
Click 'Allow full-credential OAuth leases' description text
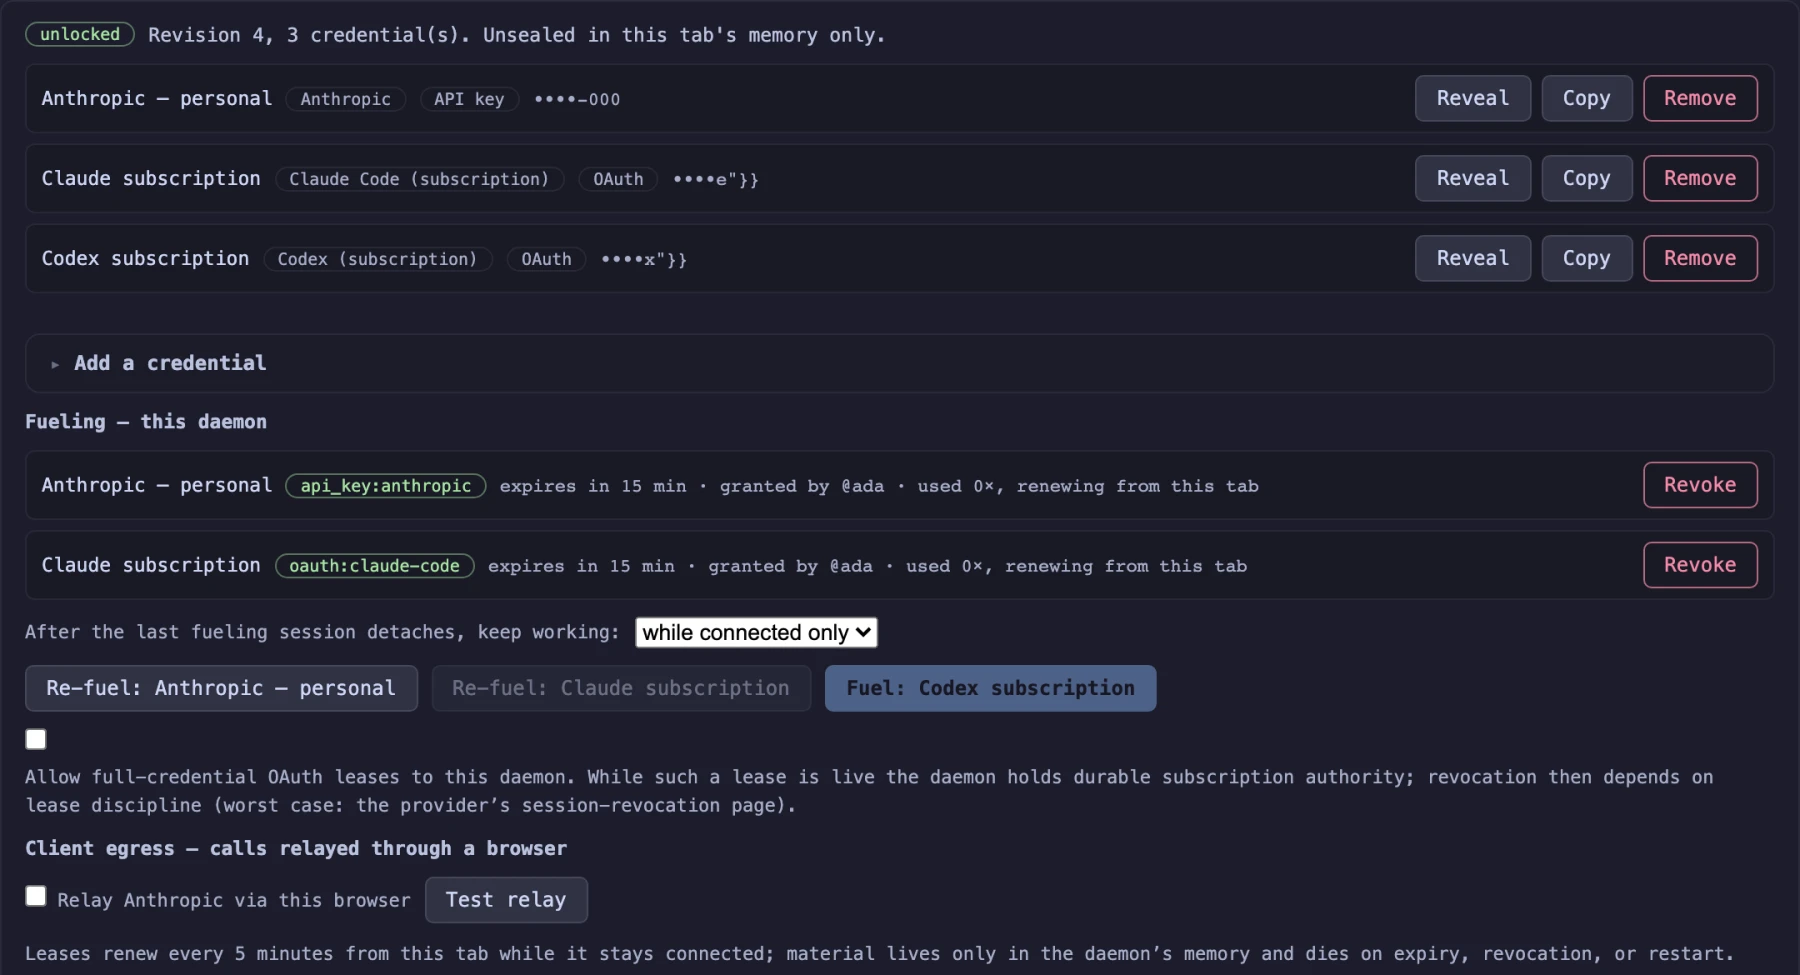pyautogui.click(x=869, y=791)
